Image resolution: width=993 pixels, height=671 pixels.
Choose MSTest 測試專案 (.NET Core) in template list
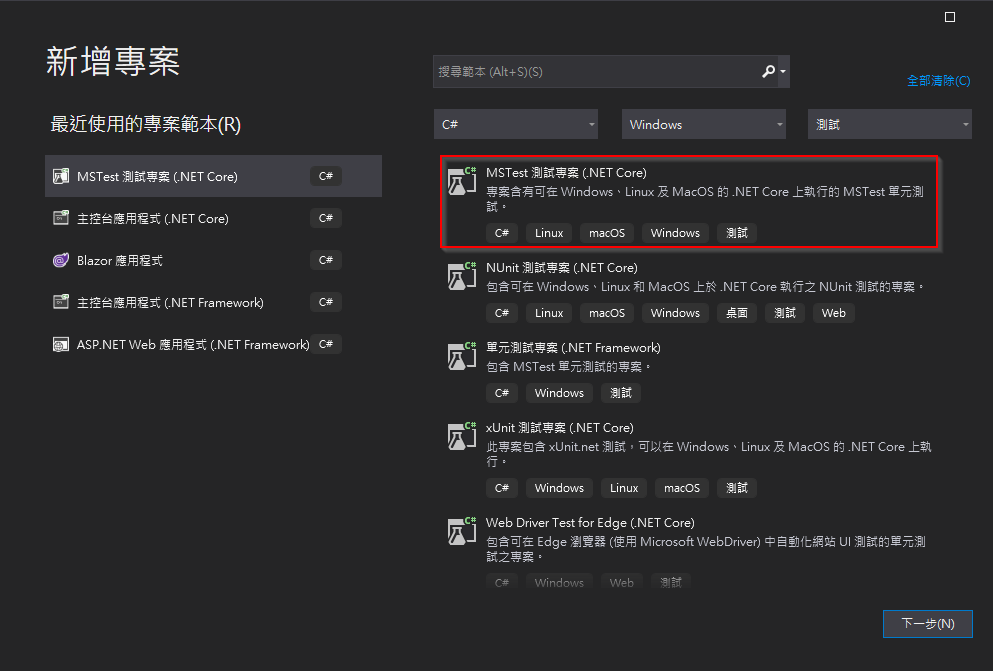(x=689, y=201)
